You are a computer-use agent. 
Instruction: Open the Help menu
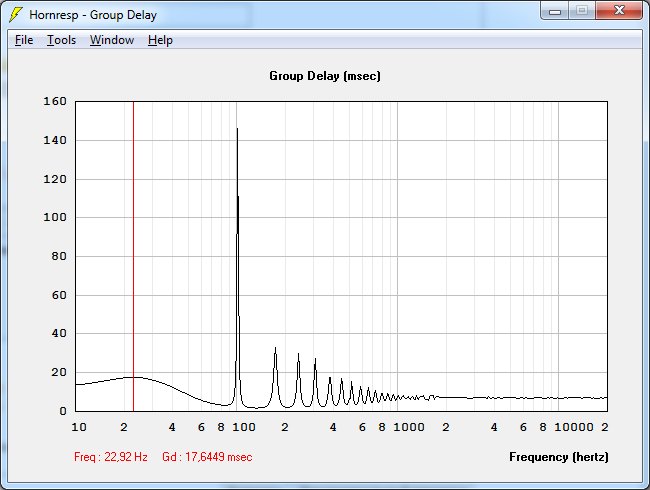(x=160, y=40)
